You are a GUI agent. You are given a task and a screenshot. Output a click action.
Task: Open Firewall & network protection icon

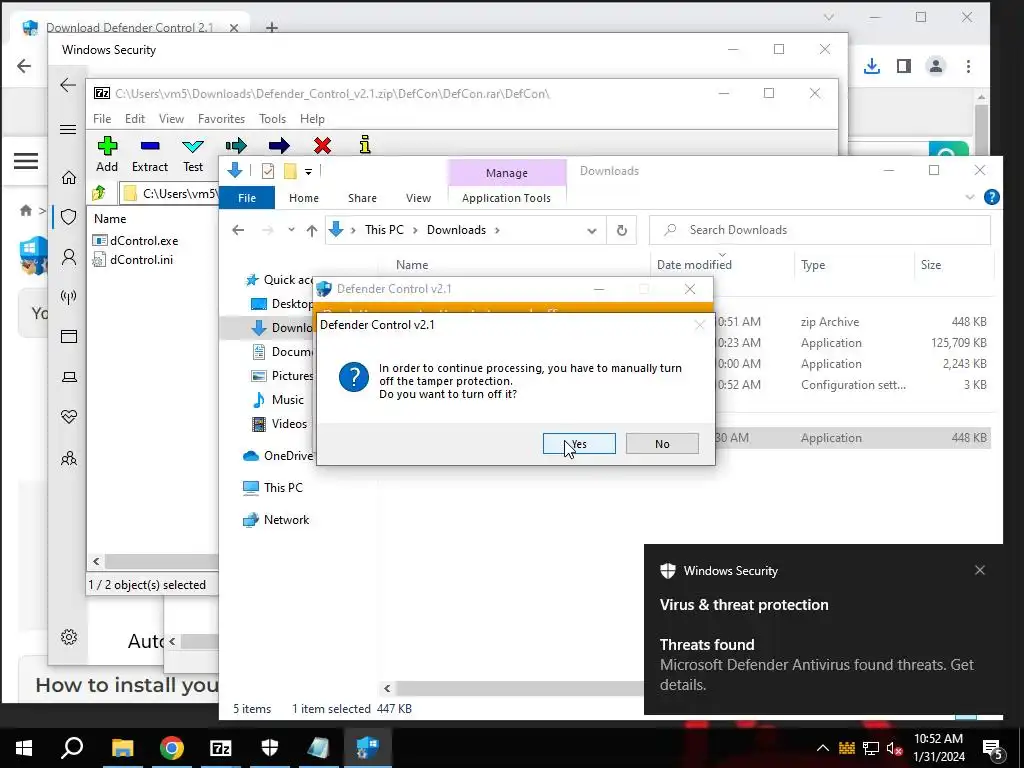[69, 297]
